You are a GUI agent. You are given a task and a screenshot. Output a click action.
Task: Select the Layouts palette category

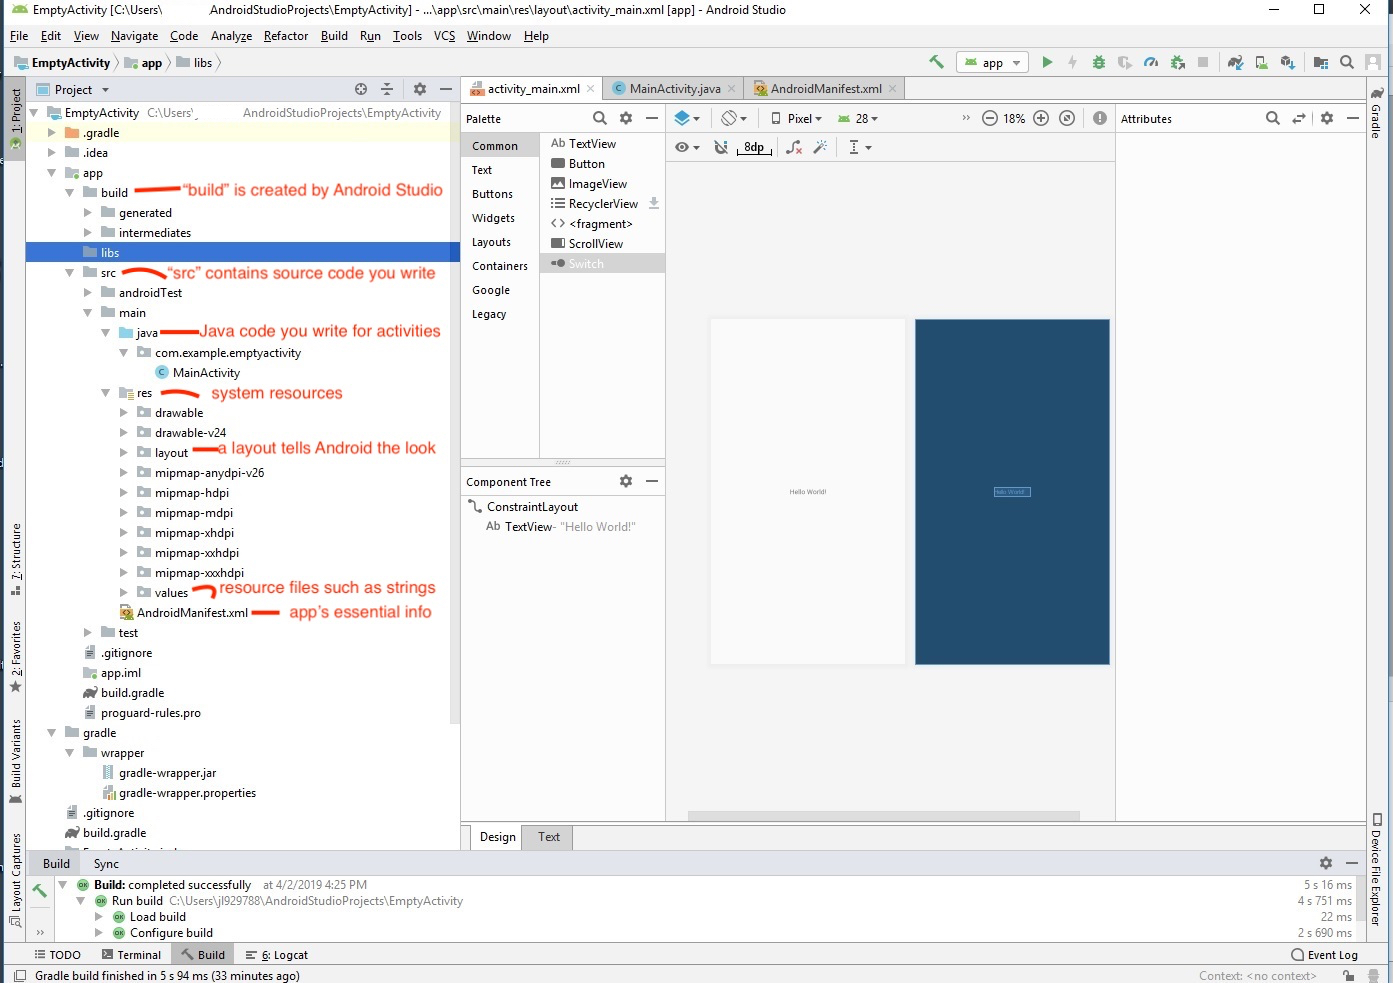(x=491, y=242)
